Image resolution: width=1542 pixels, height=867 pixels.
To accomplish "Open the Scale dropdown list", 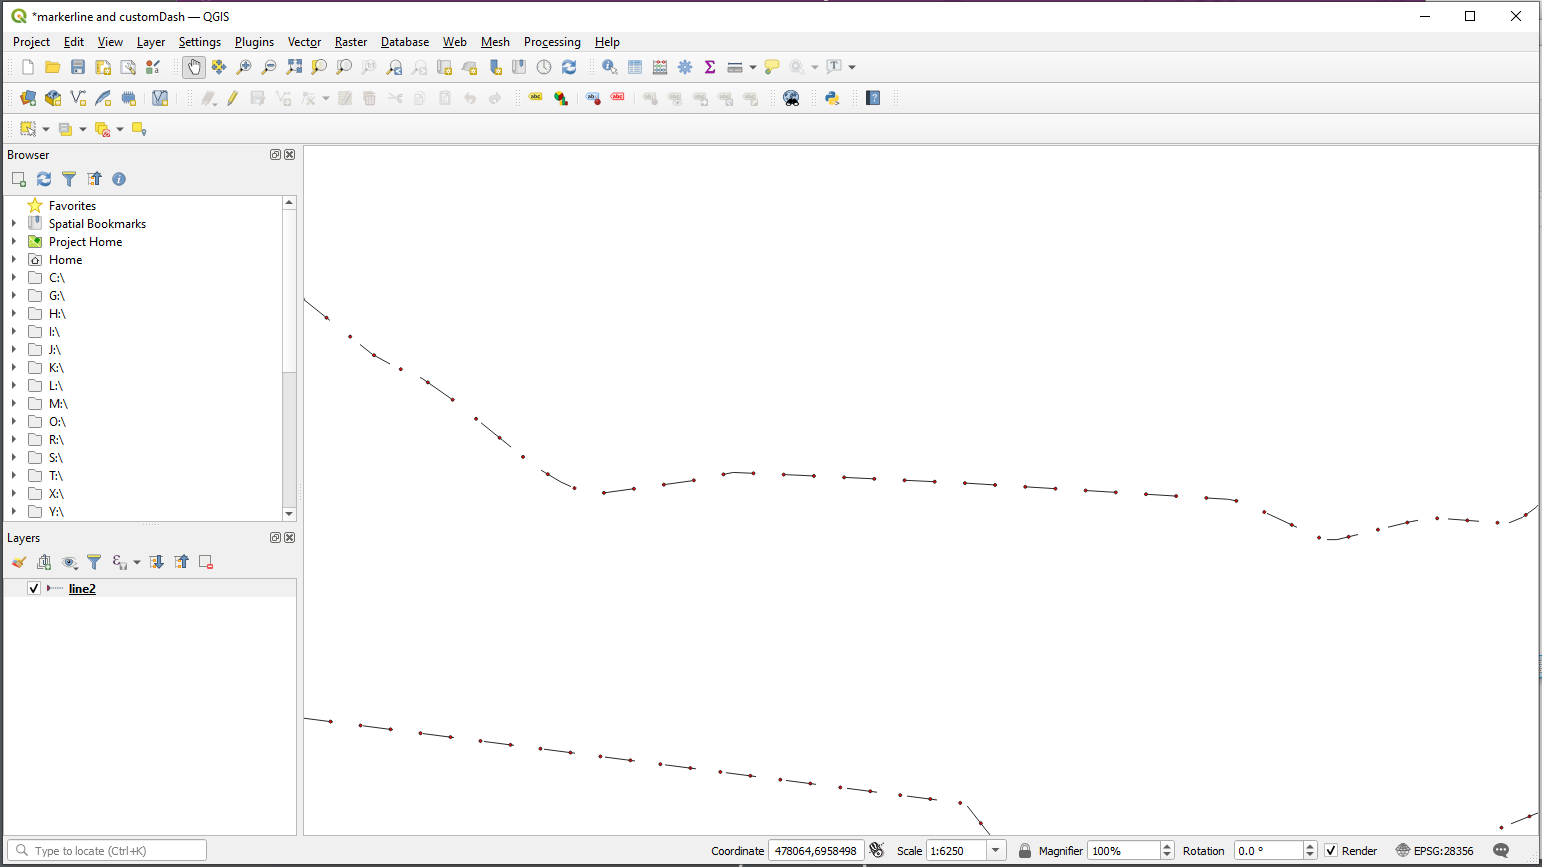I will pyautogui.click(x=995, y=851).
